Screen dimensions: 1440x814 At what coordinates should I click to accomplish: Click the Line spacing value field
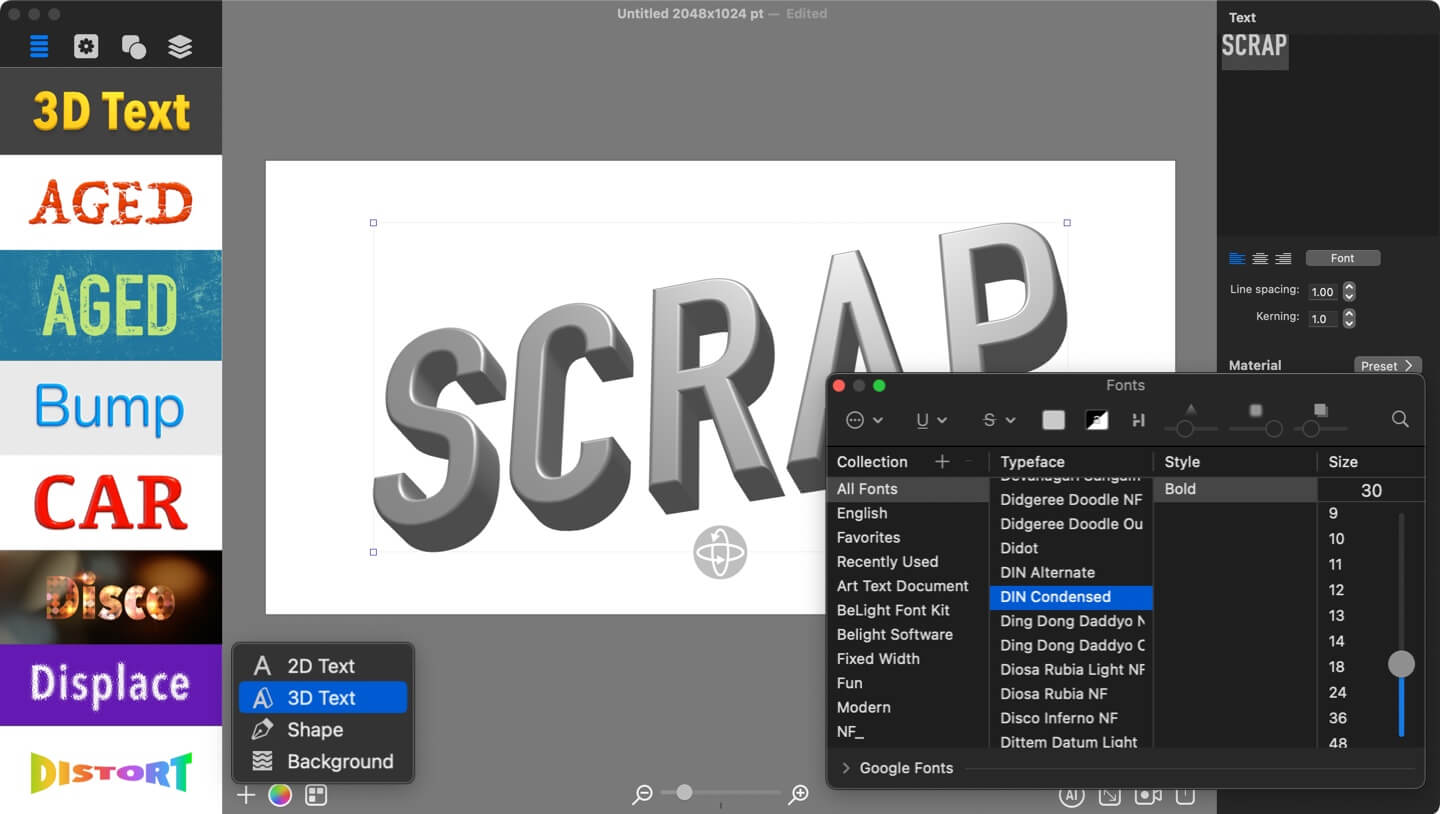(x=1323, y=292)
